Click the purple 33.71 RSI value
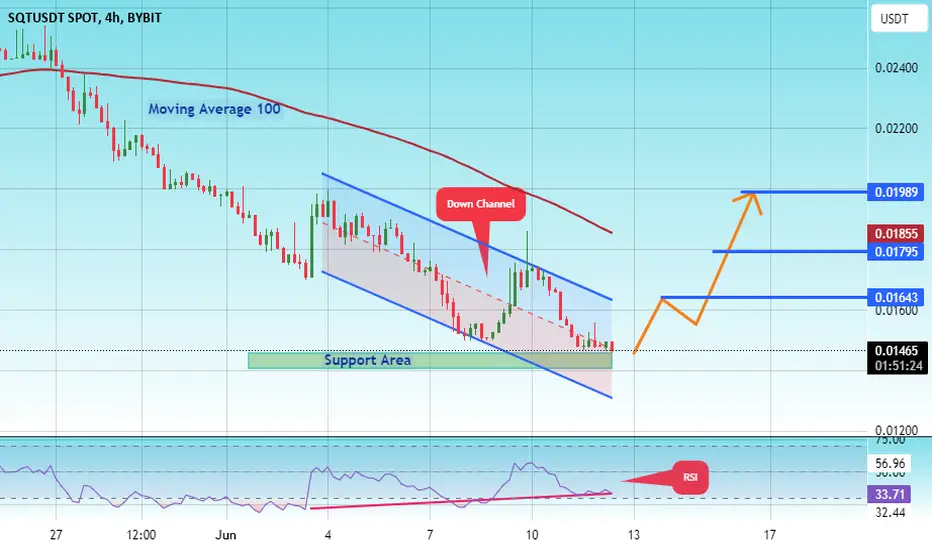932x550 pixels. [x=890, y=494]
